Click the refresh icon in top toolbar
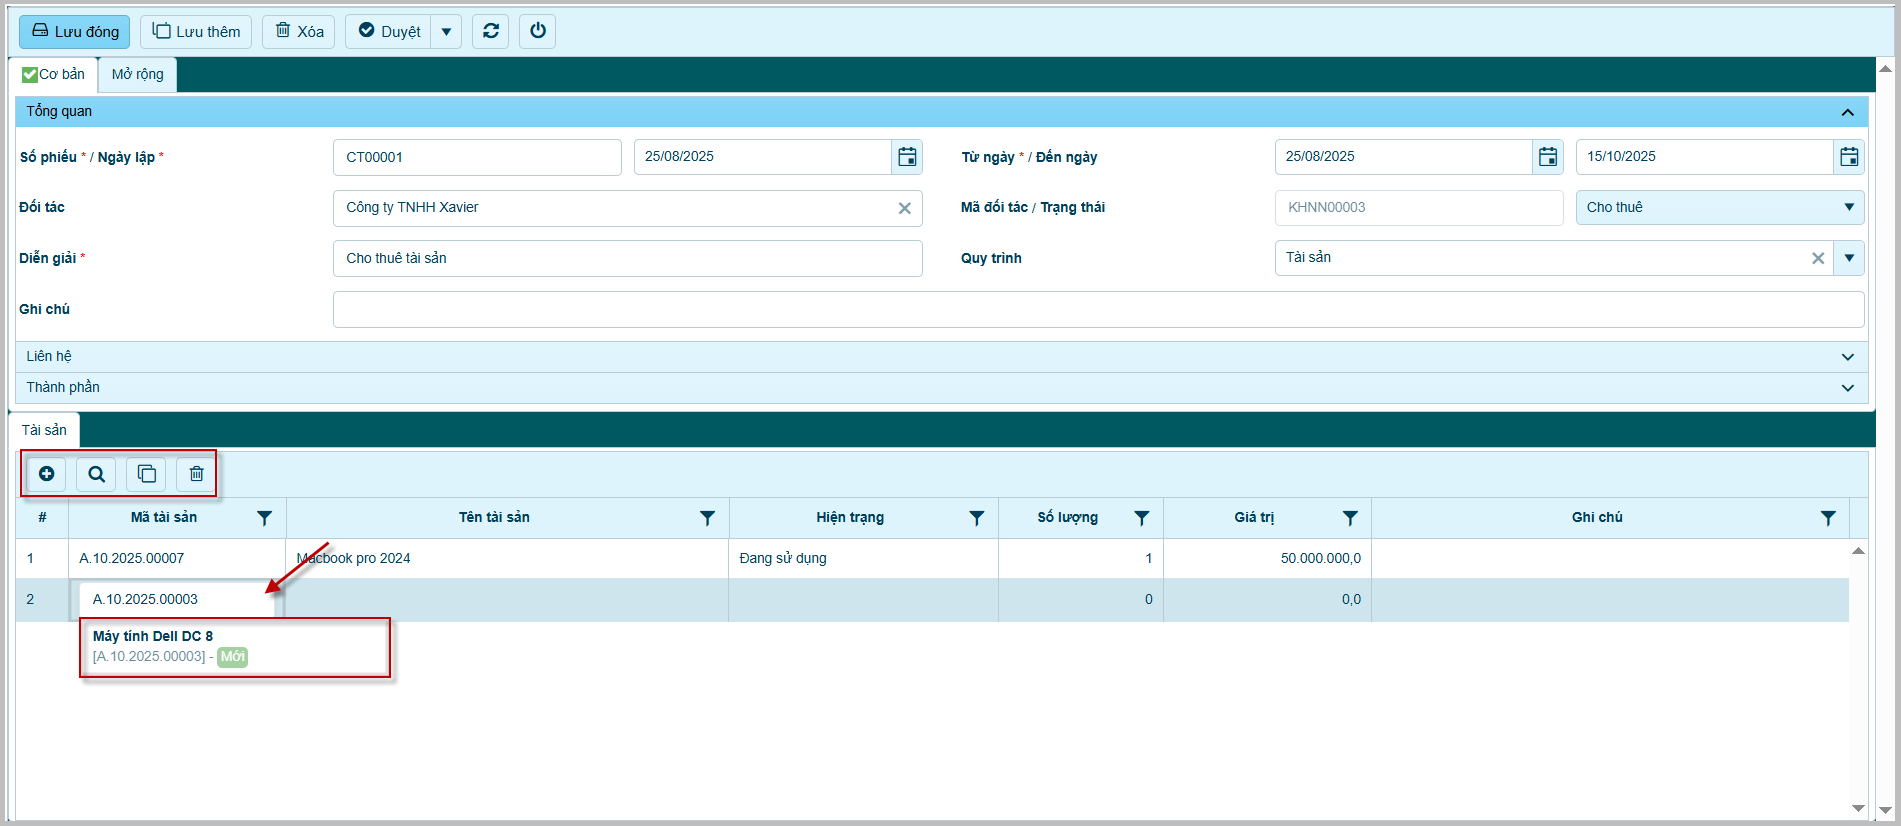 coord(491,31)
